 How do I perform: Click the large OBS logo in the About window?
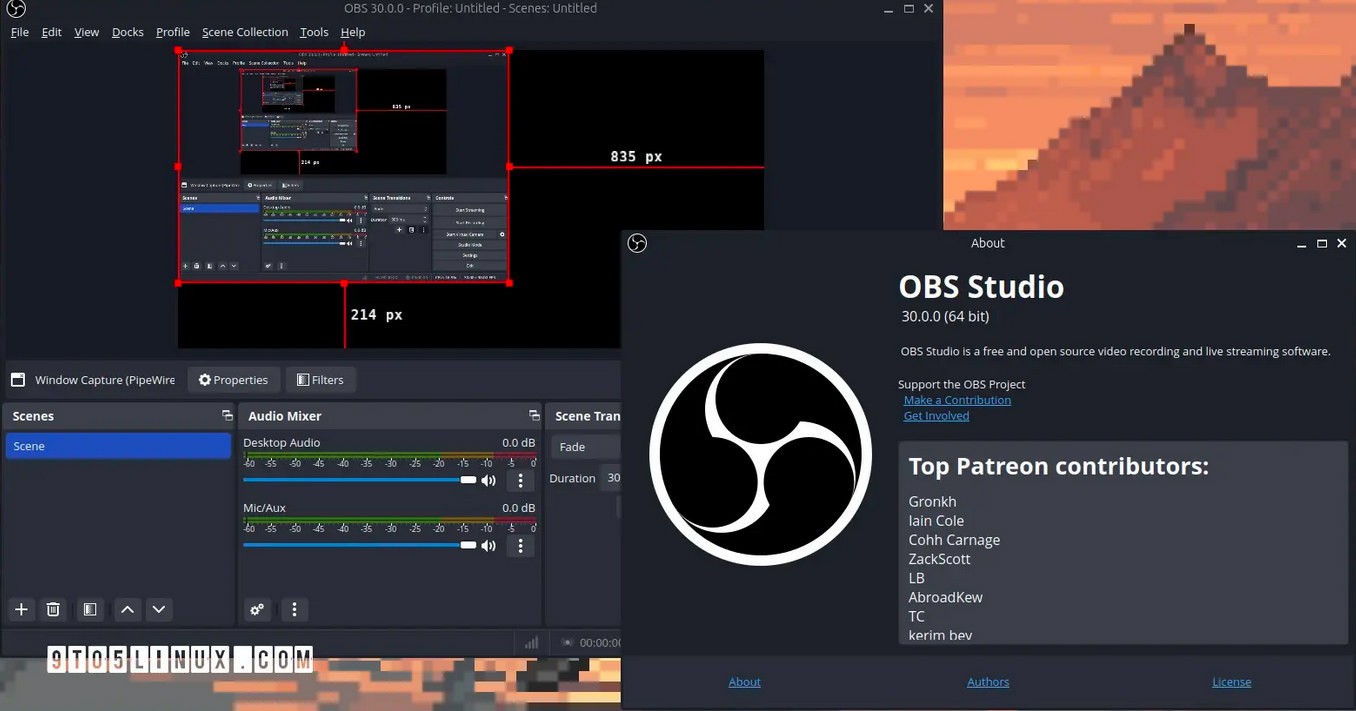click(x=760, y=454)
